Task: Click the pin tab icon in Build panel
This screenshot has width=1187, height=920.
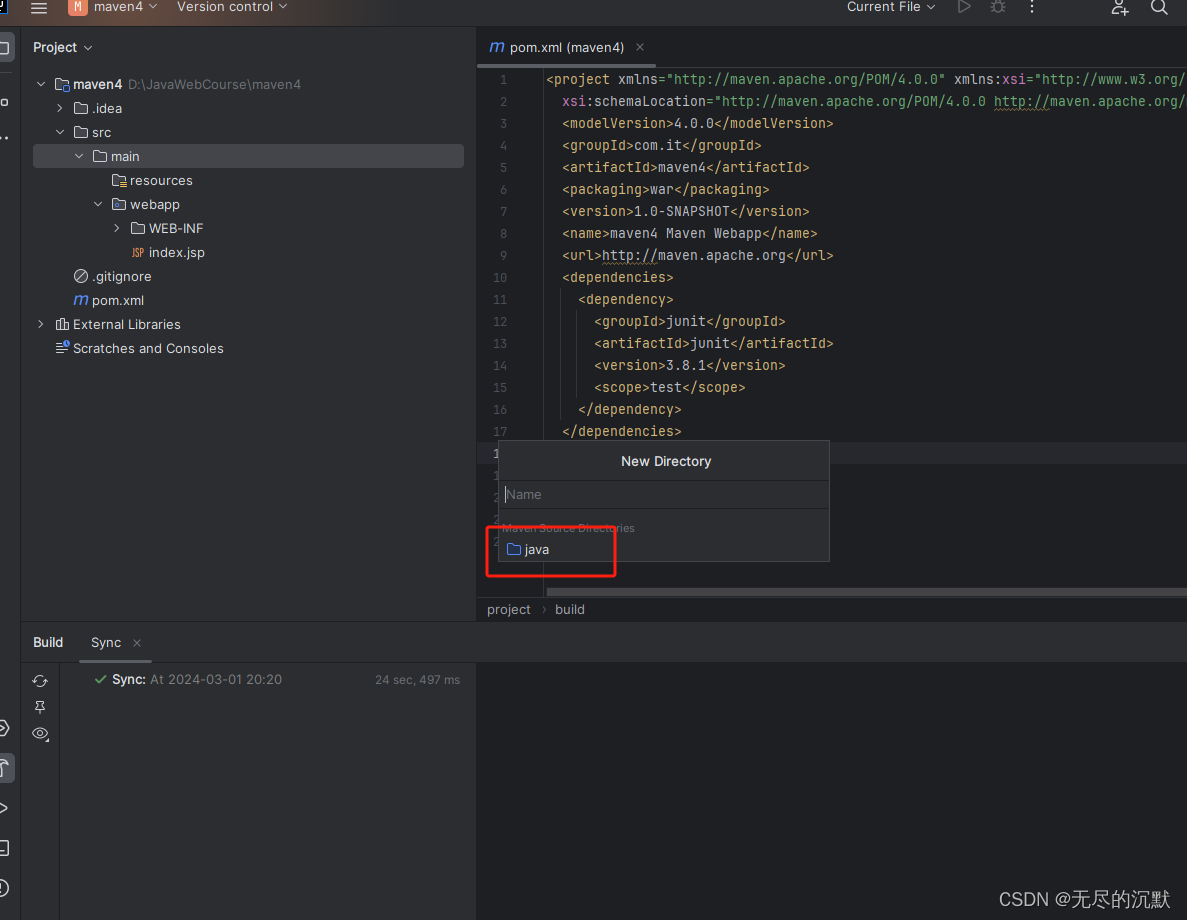Action: 40,706
